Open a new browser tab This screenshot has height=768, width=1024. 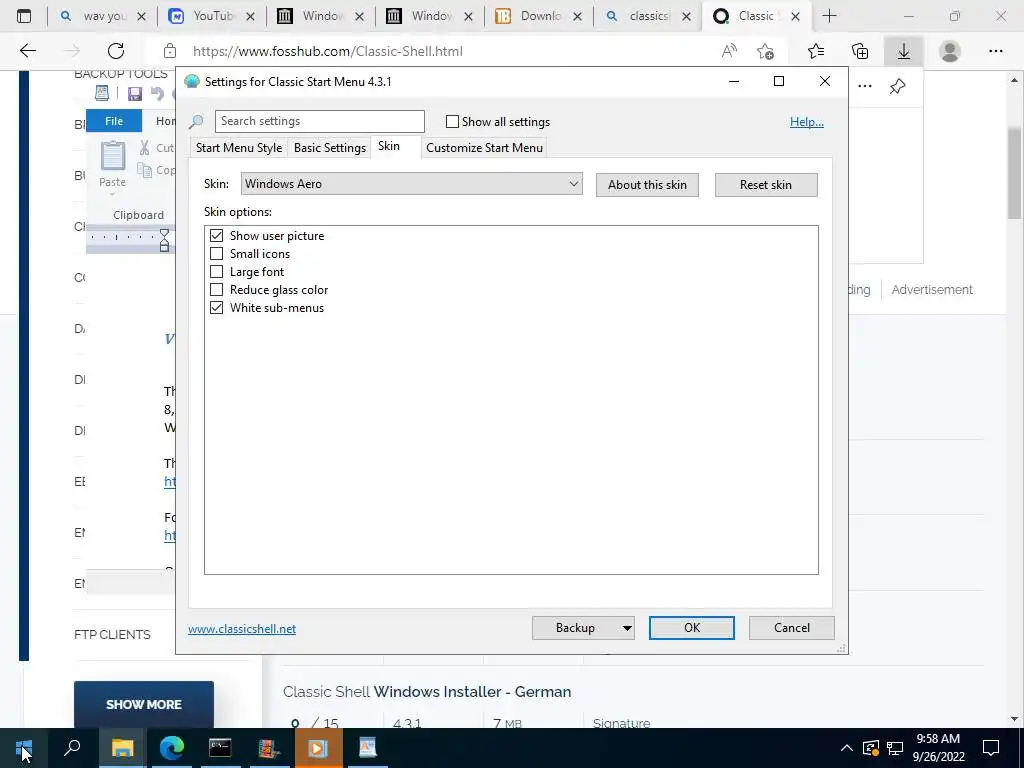tap(829, 16)
